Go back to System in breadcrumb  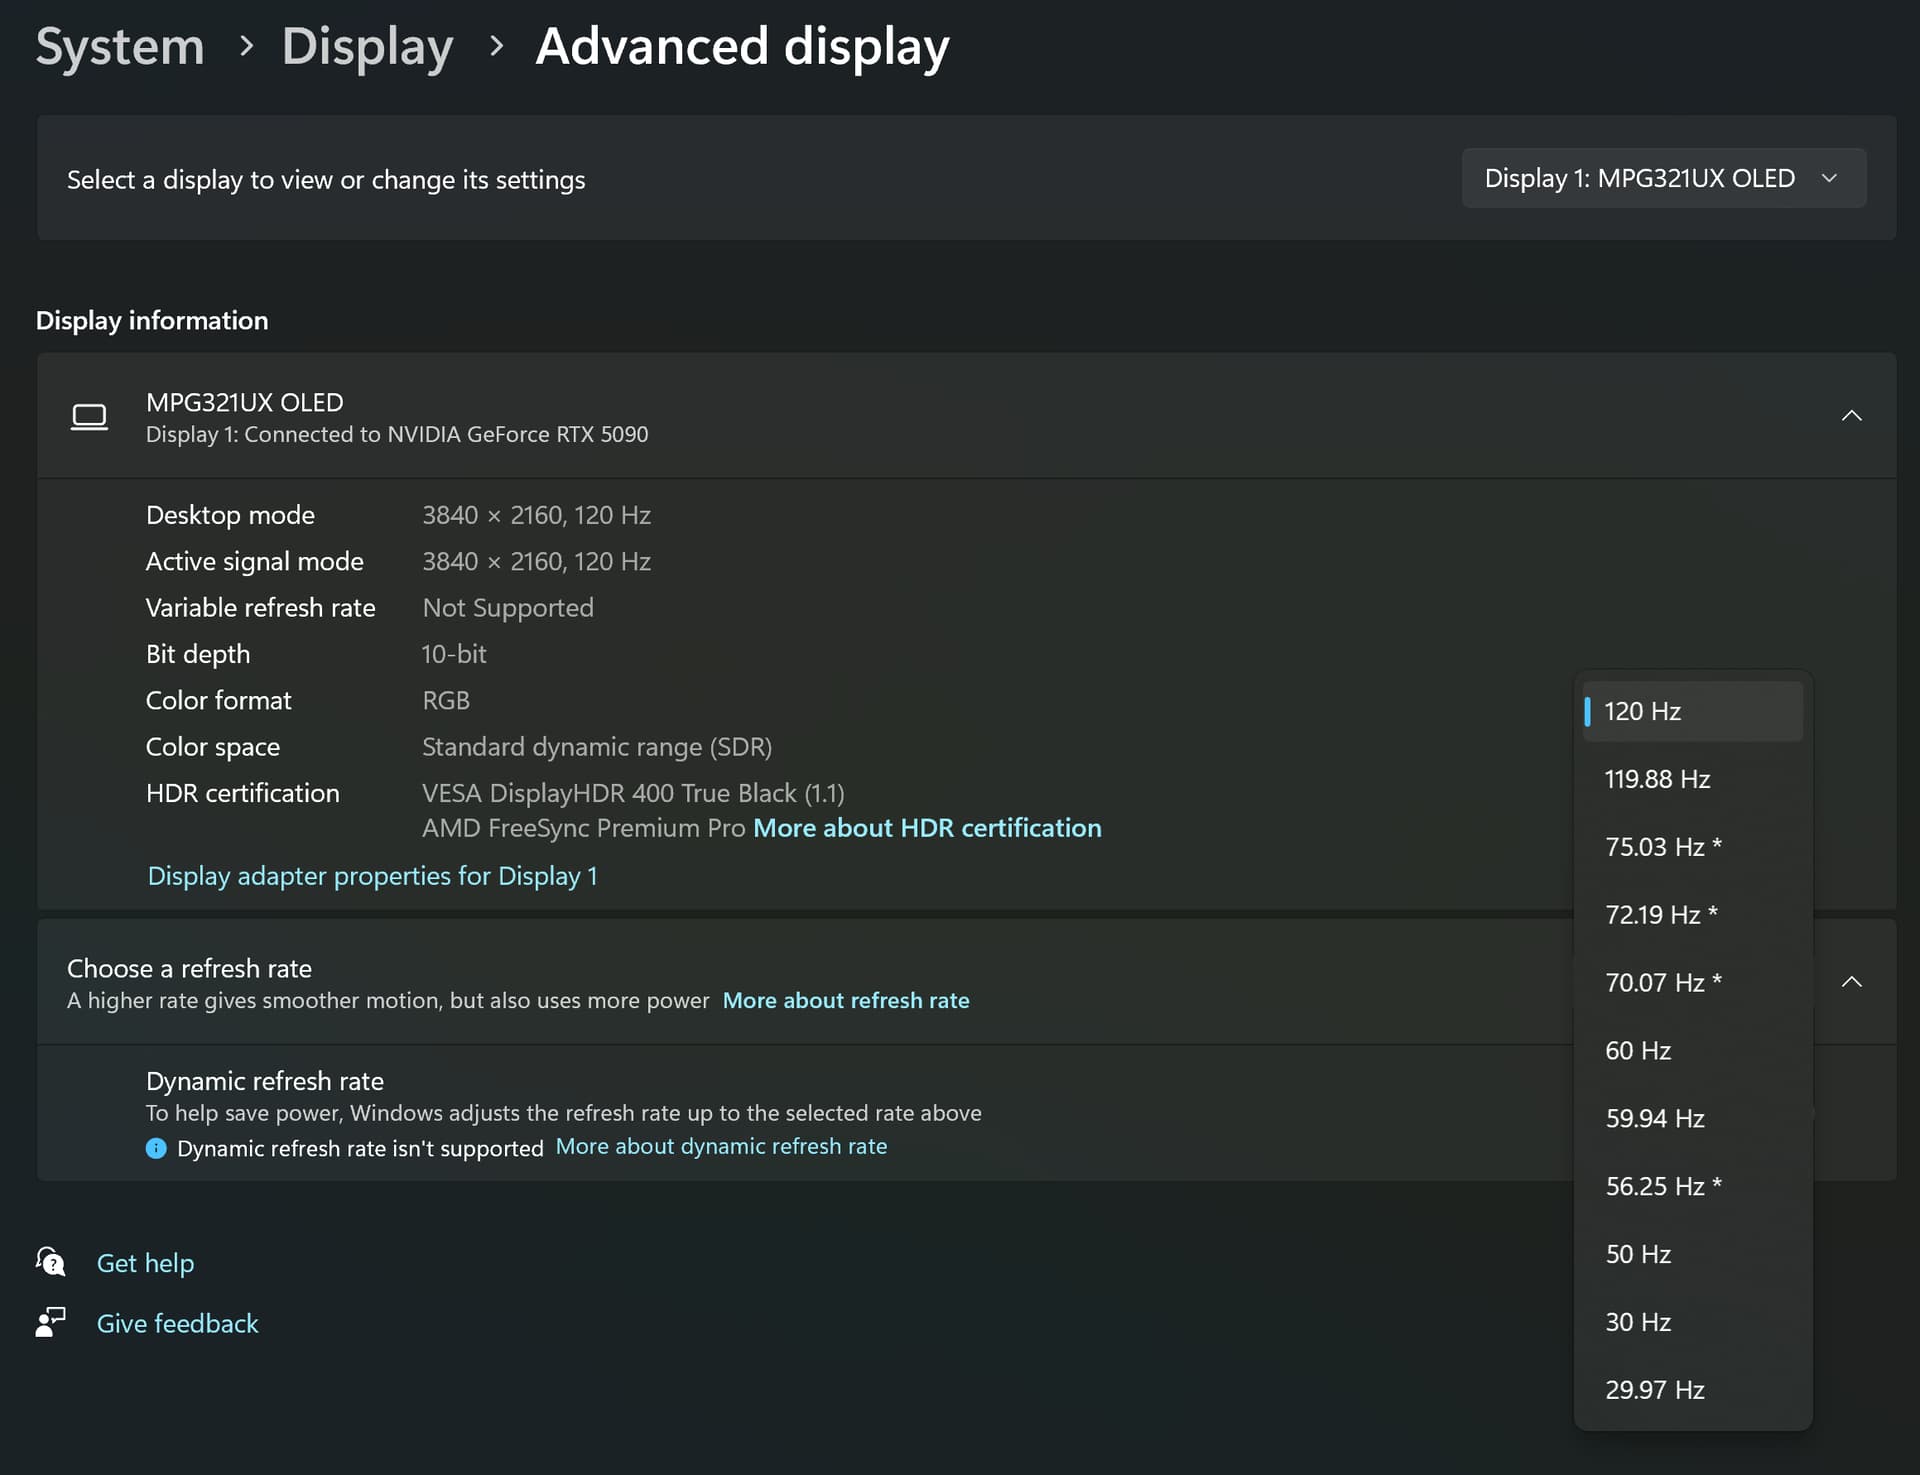tap(120, 46)
